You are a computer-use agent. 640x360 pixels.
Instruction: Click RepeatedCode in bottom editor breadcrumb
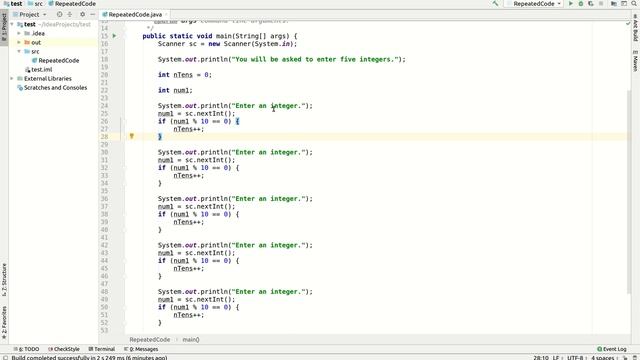point(150,340)
